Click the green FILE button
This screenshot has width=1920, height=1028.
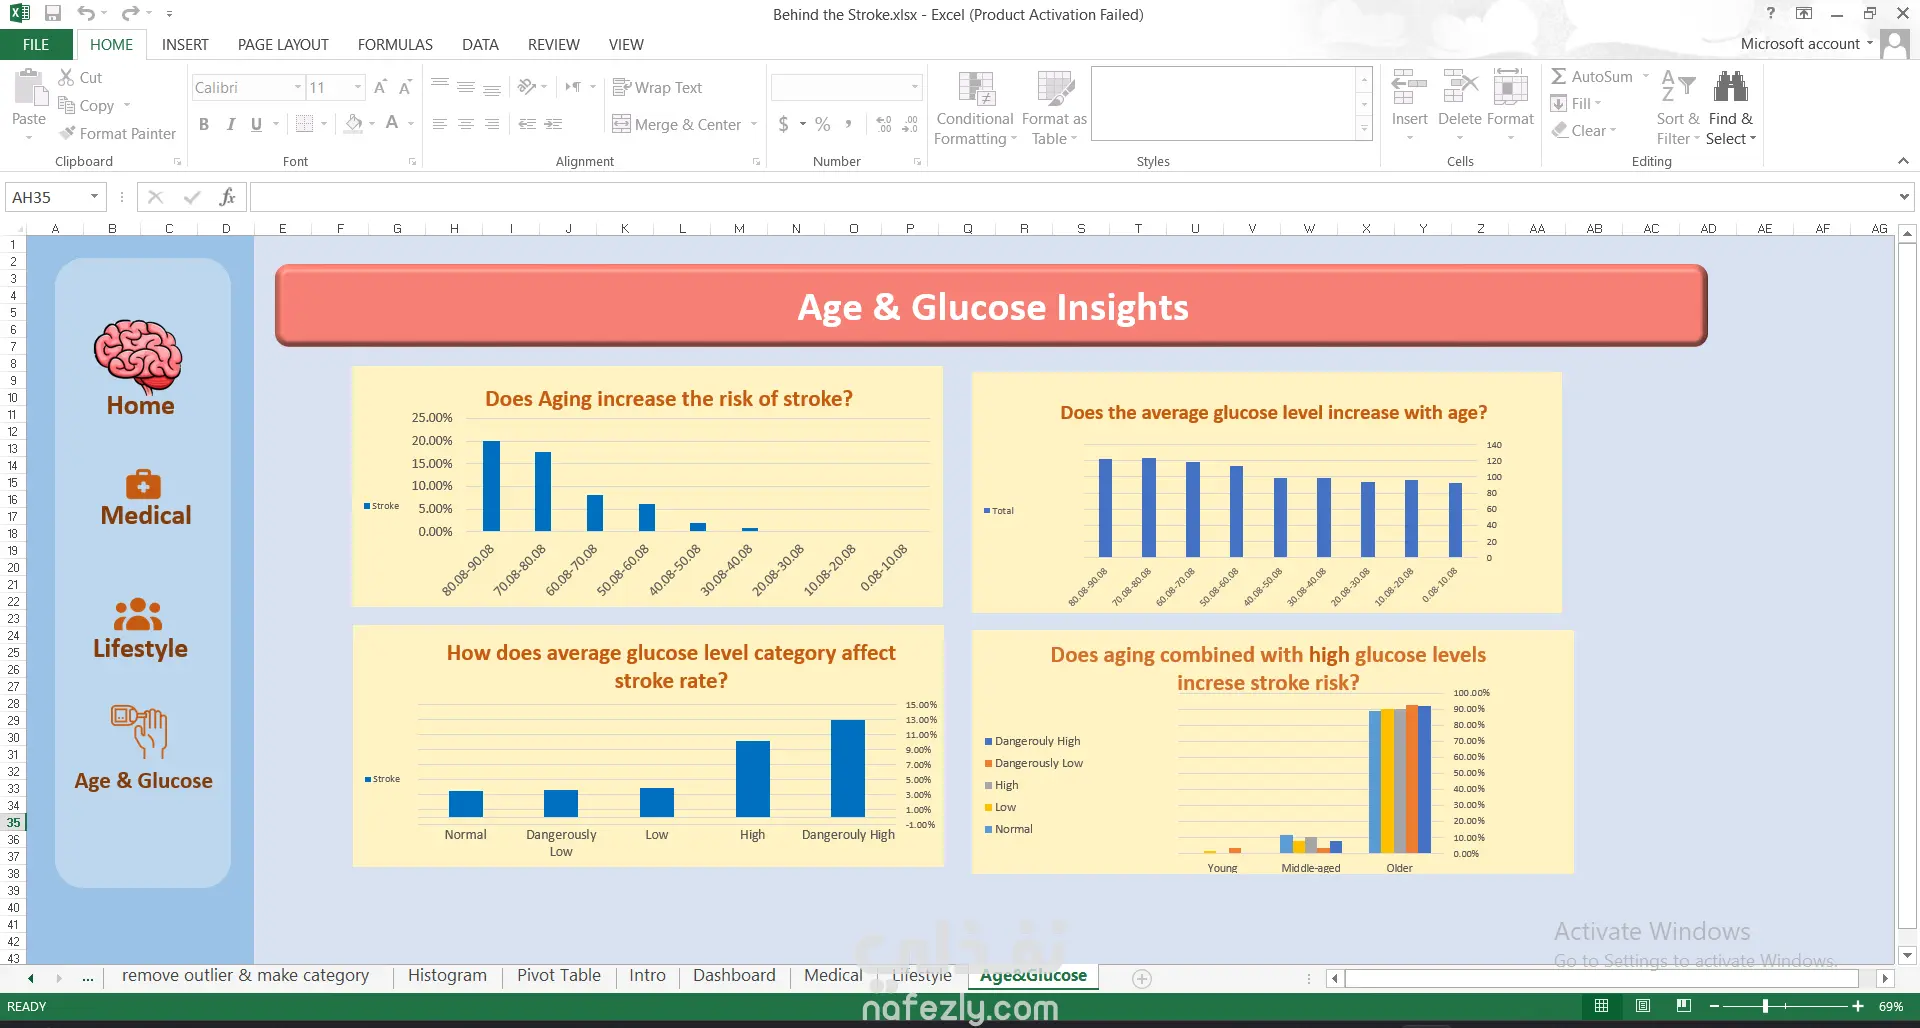pyautogui.click(x=36, y=45)
